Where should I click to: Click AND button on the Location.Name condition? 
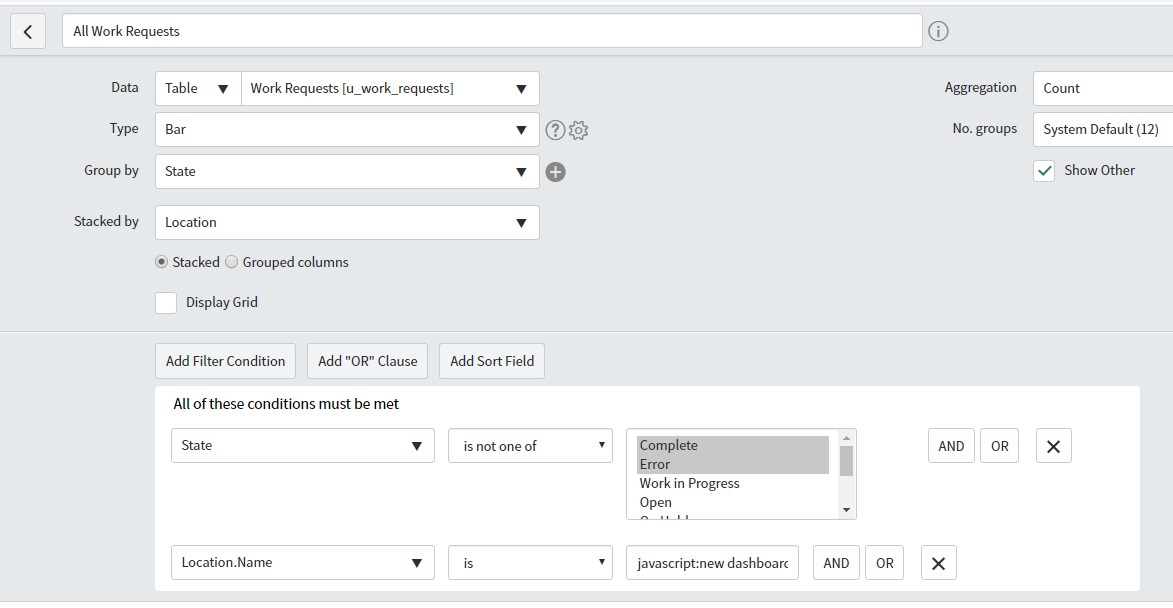[x=836, y=563]
